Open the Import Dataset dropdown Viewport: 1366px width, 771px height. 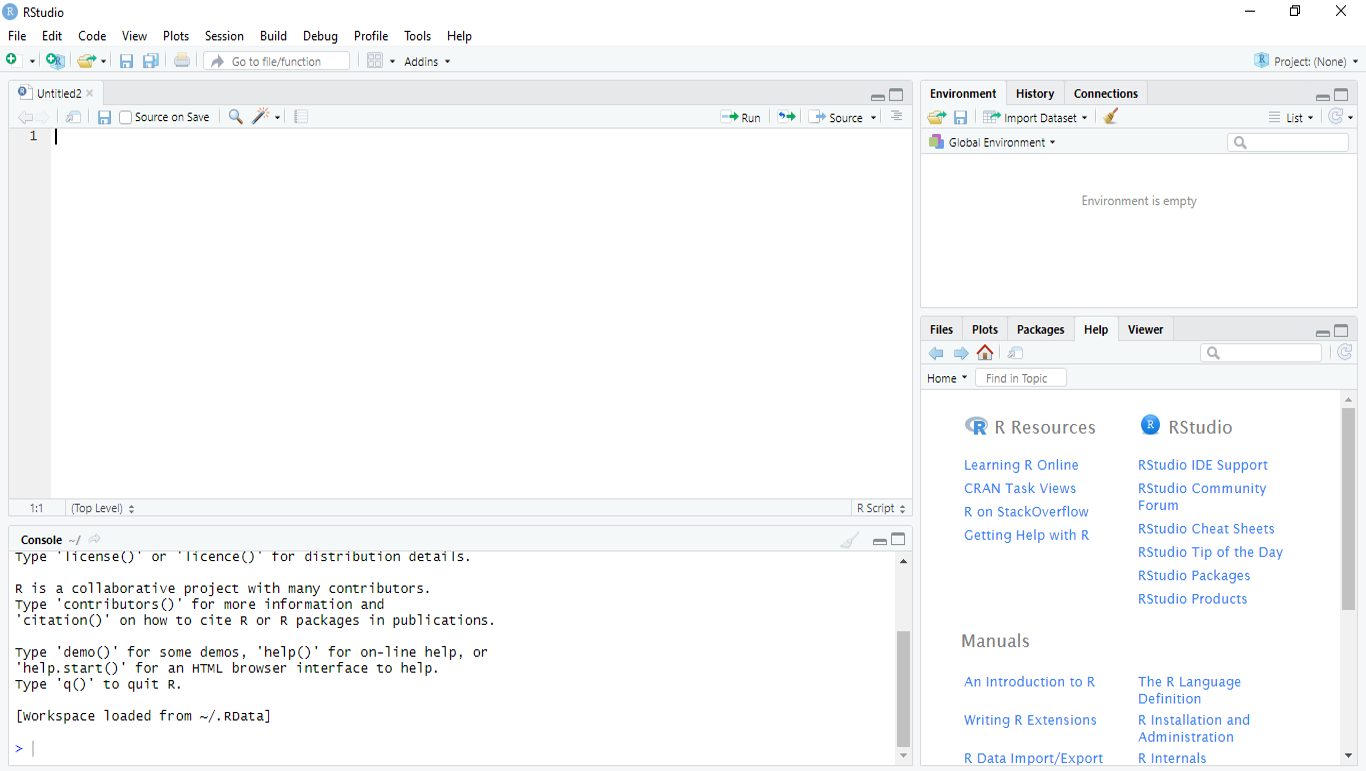point(1035,117)
